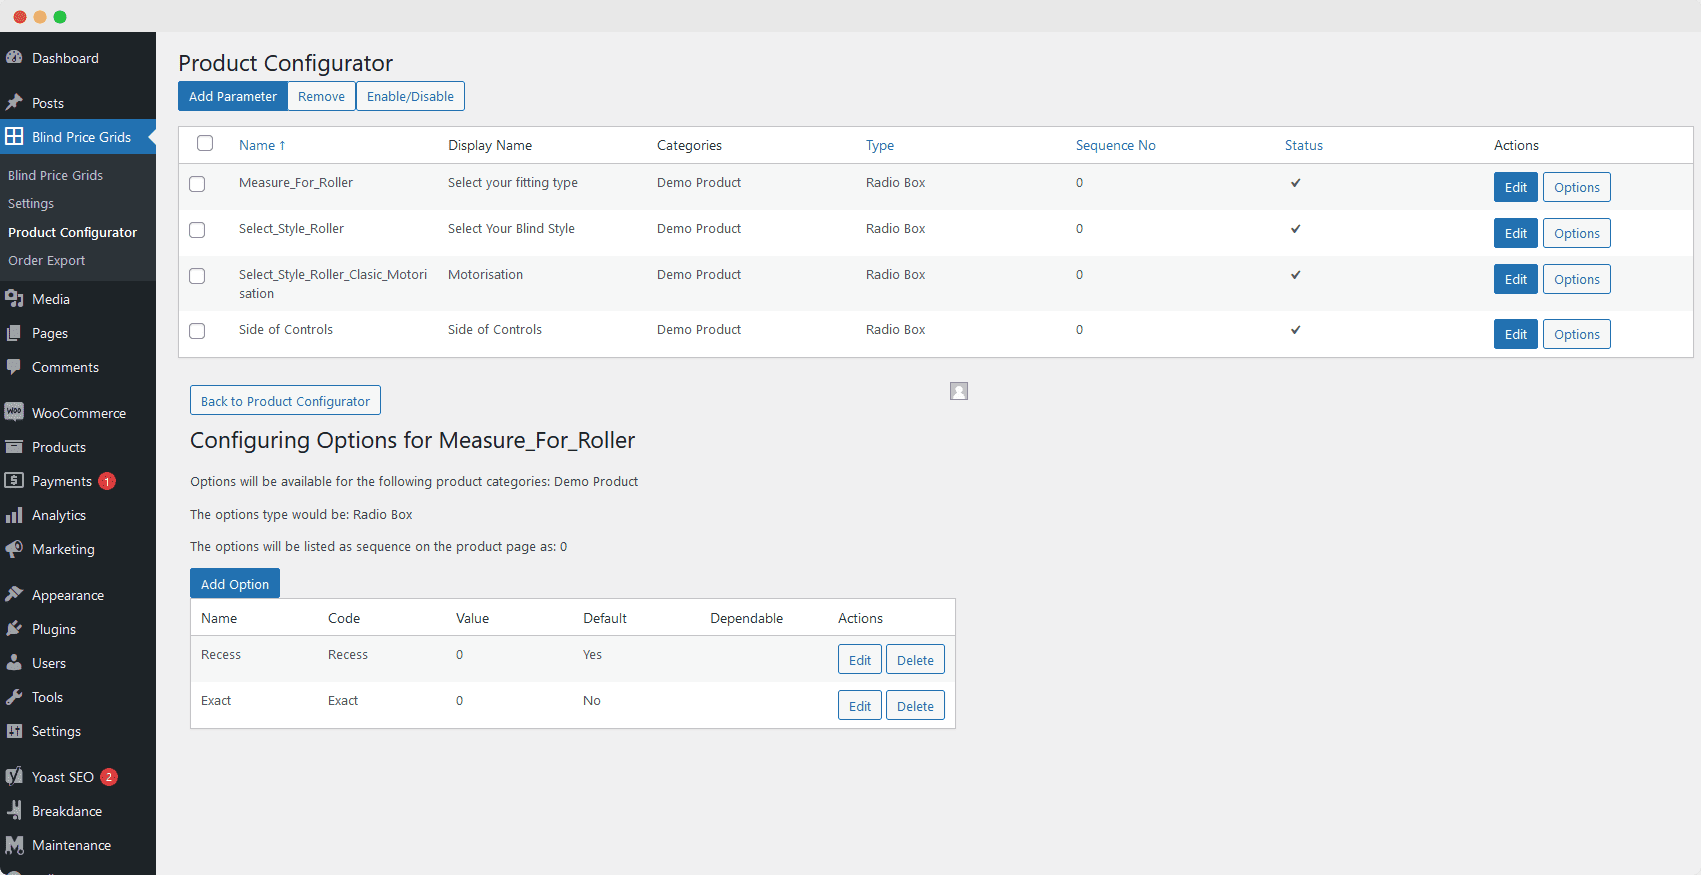This screenshot has height=875, width=1701.
Task: Sort parameters by Sequence No column
Action: [1115, 145]
